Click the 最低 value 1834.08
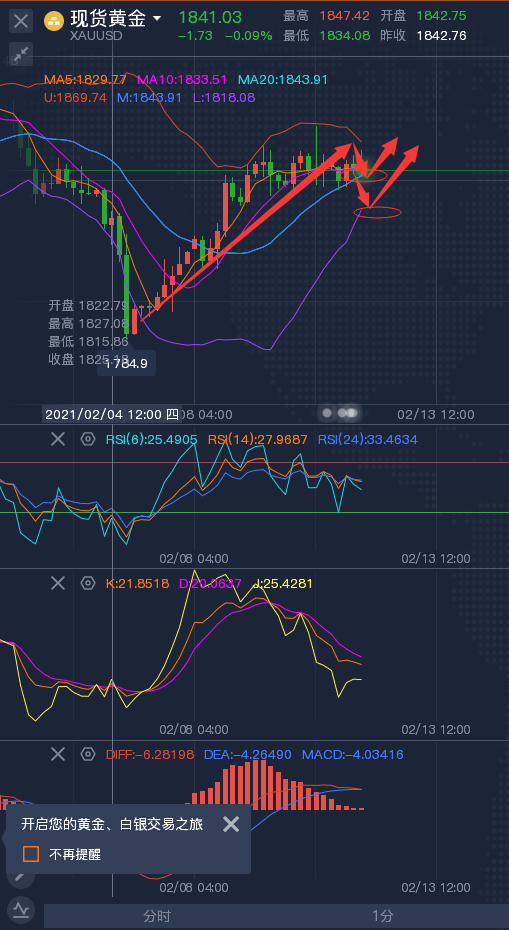The height and width of the screenshot is (930, 509). [x=345, y=36]
